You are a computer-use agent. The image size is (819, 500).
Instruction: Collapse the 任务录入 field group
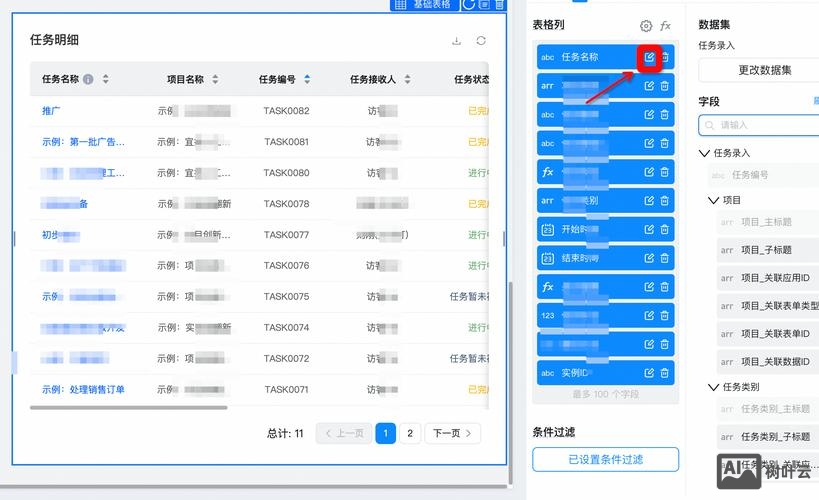[704, 153]
